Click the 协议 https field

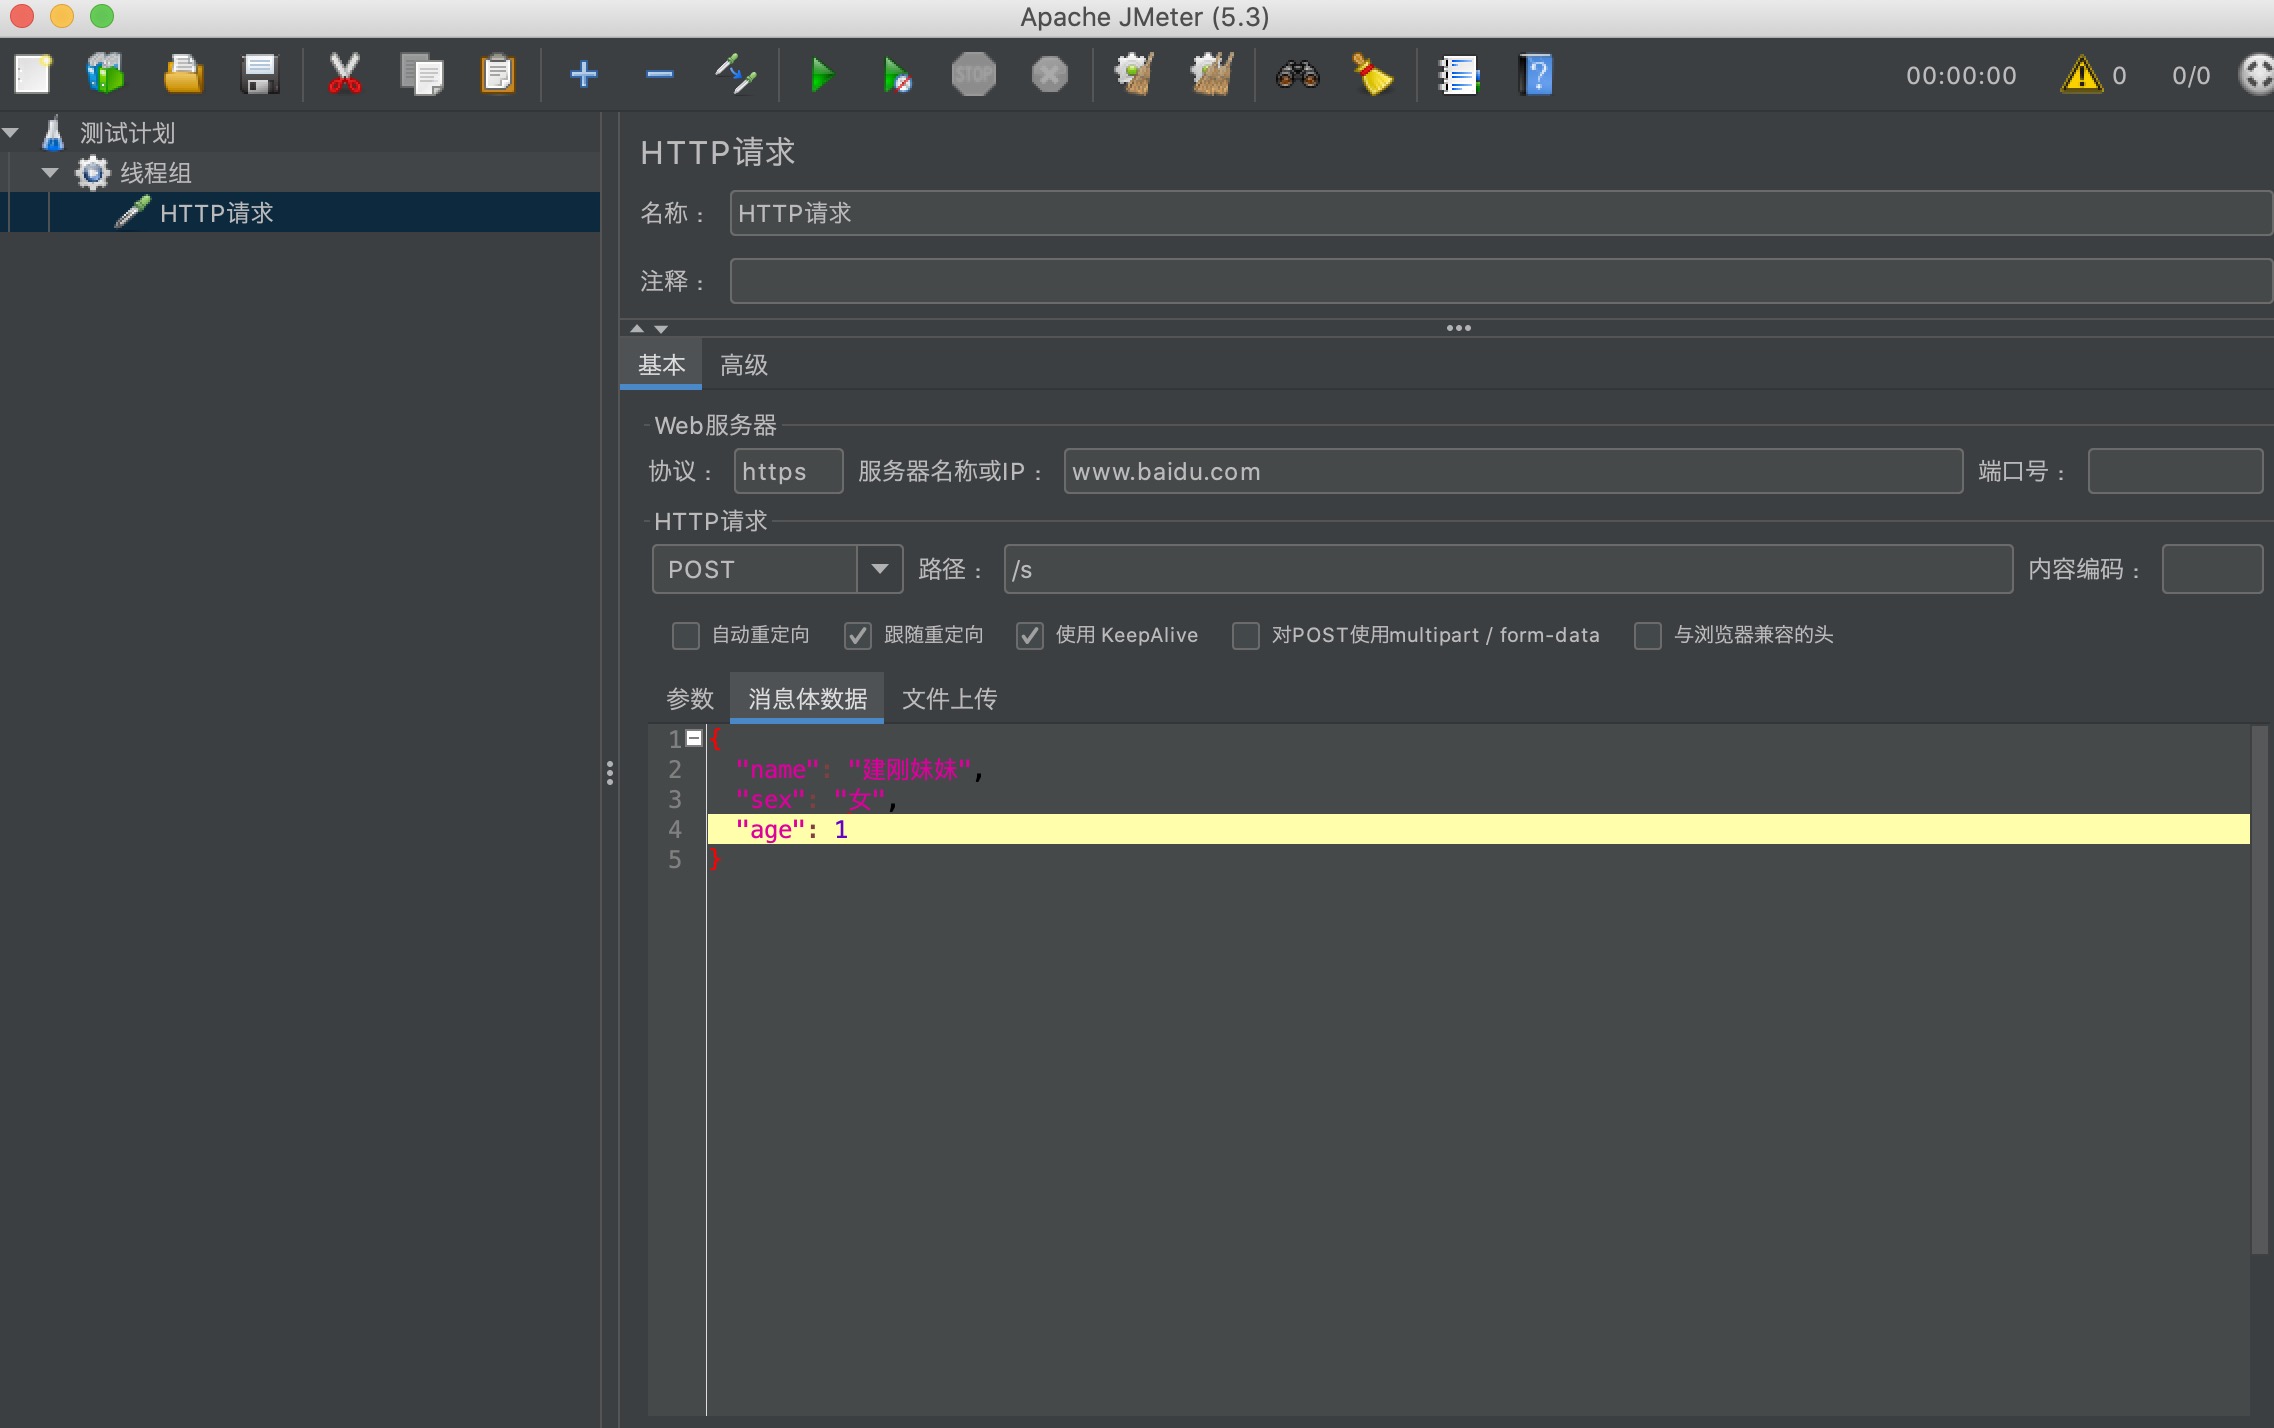(788, 471)
